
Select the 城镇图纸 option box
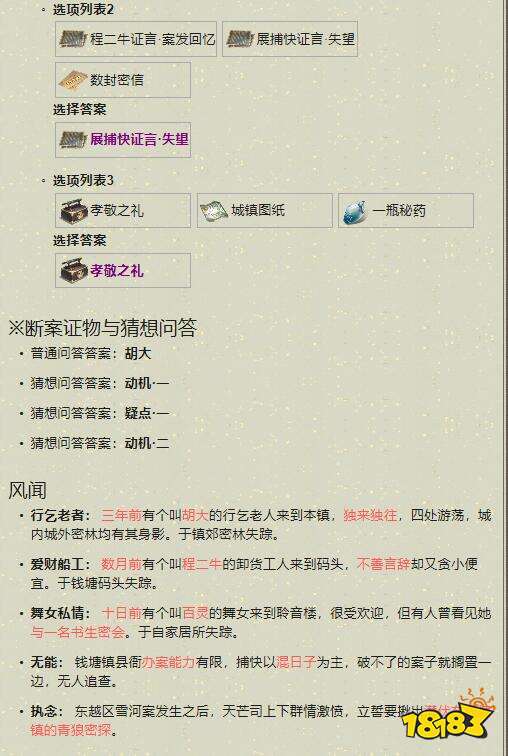pyautogui.click(x=265, y=211)
